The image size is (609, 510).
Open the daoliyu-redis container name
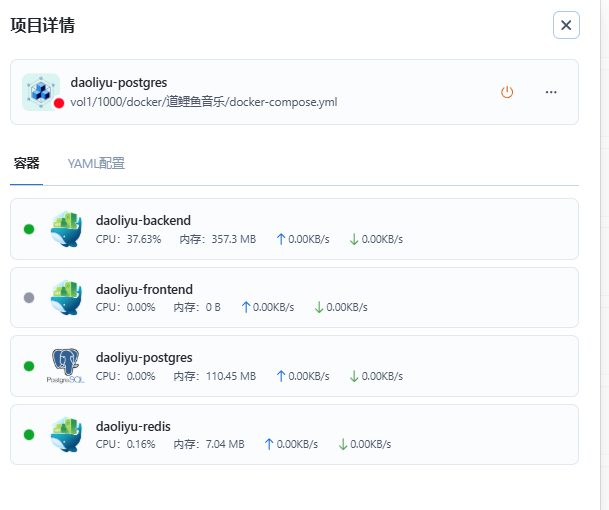(x=133, y=426)
